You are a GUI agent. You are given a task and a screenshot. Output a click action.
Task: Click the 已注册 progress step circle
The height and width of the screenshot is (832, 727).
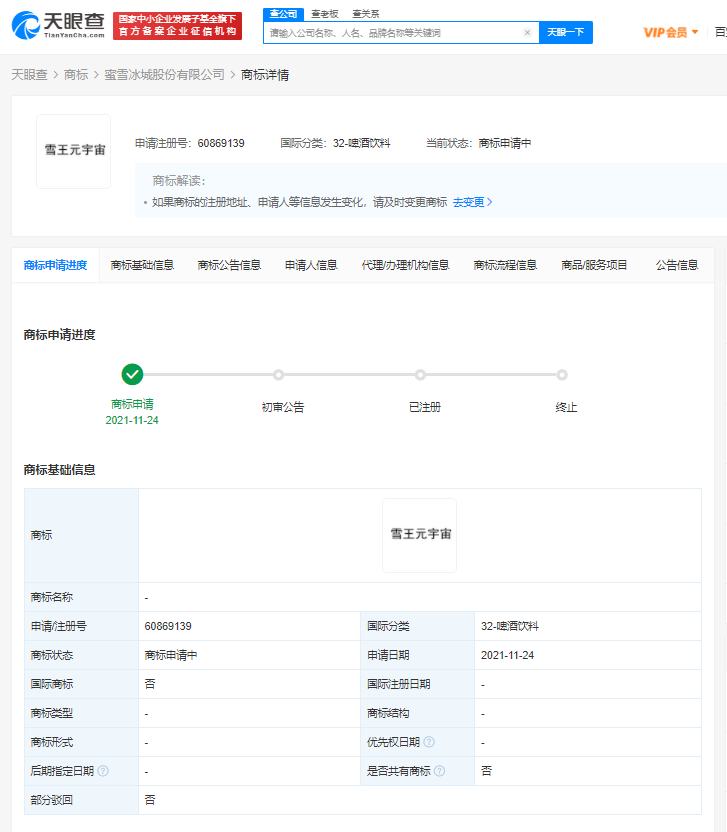coord(420,375)
